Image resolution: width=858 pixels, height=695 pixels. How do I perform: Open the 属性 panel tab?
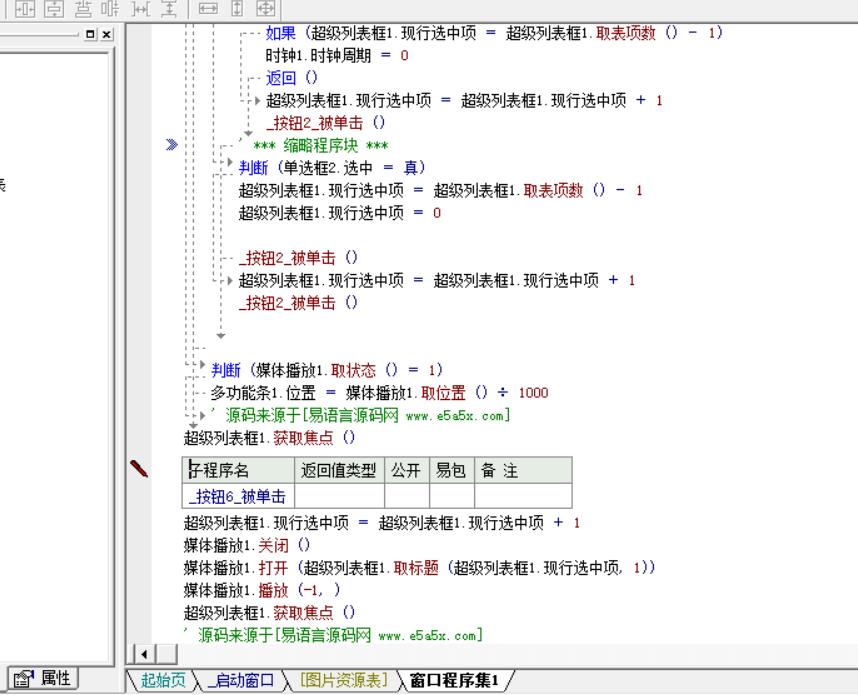click(x=43, y=679)
